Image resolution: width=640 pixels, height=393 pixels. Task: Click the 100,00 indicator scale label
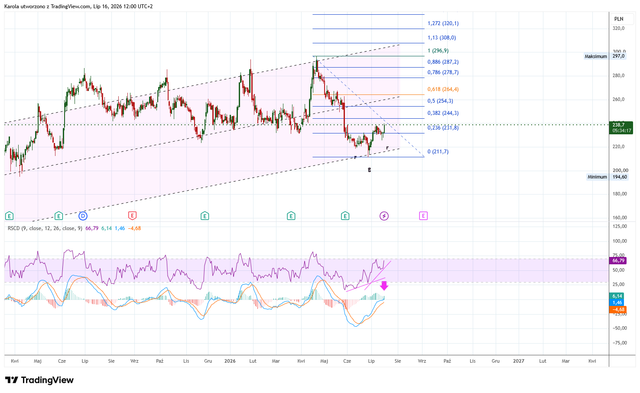(x=620, y=241)
